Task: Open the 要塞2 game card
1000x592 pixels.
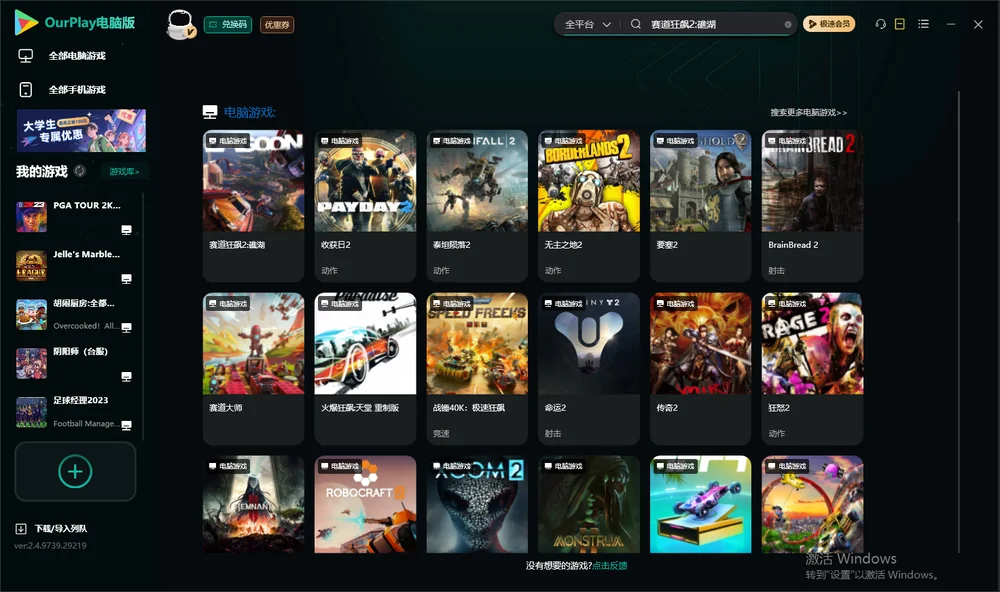Action: coord(701,205)
